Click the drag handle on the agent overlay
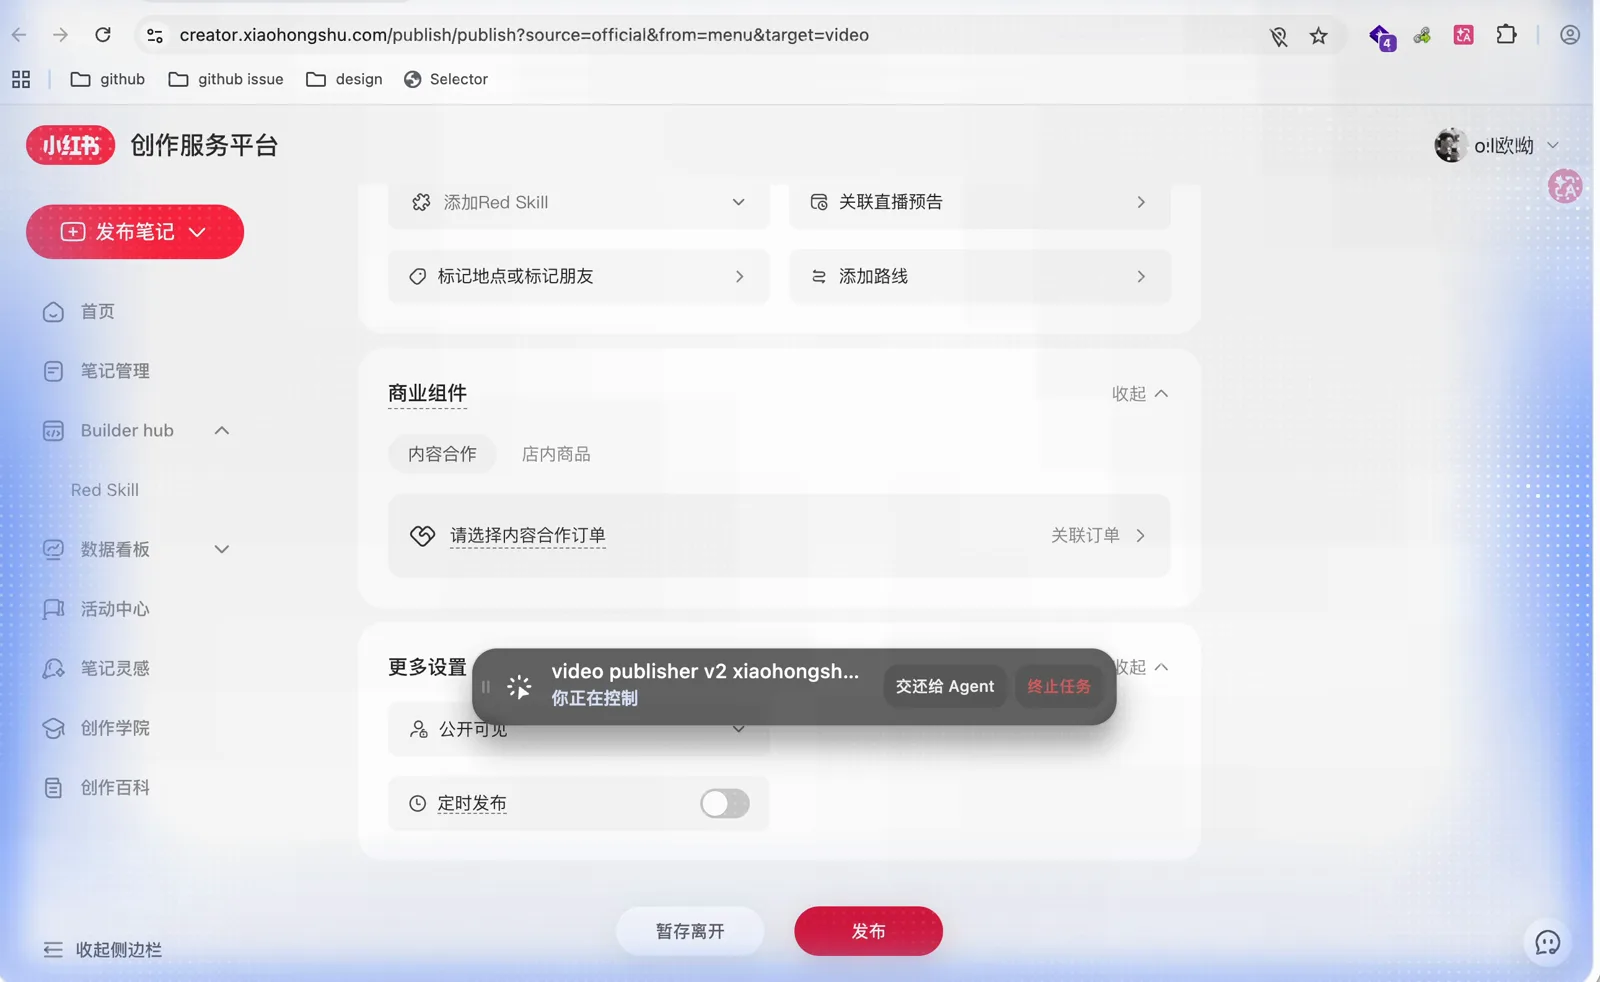Viewport: 1600px width, 982px height. coord(486,687)
